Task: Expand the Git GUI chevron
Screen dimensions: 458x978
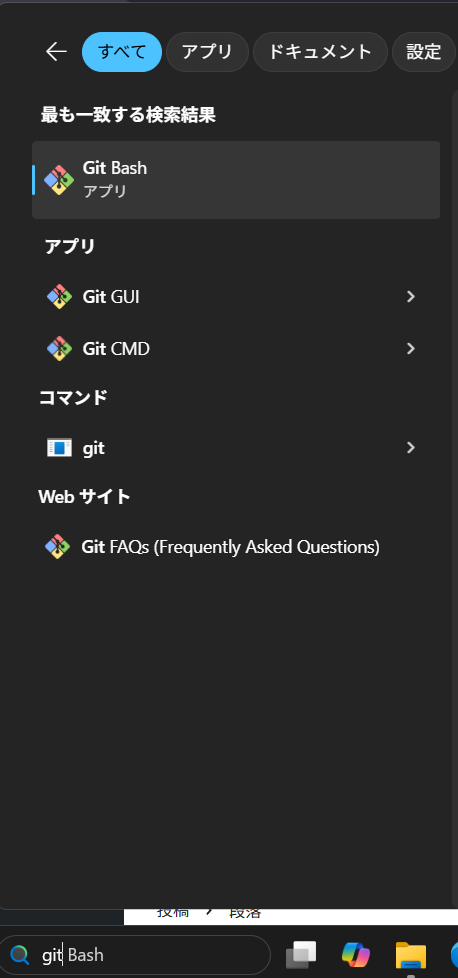Action: coord(411,297)
